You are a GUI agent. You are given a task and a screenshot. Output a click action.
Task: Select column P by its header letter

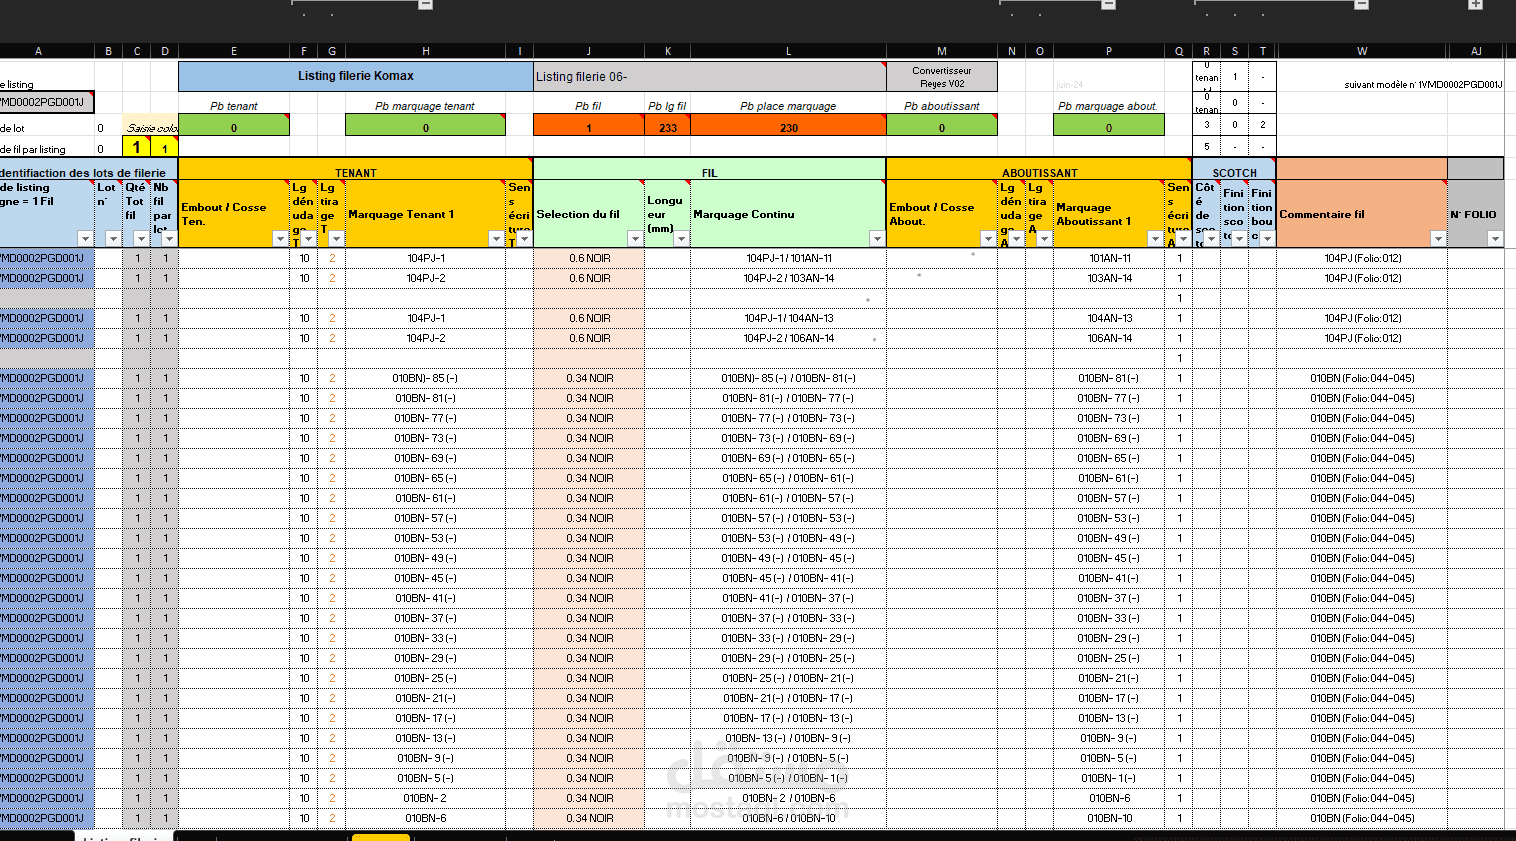tap(1109, 51)
